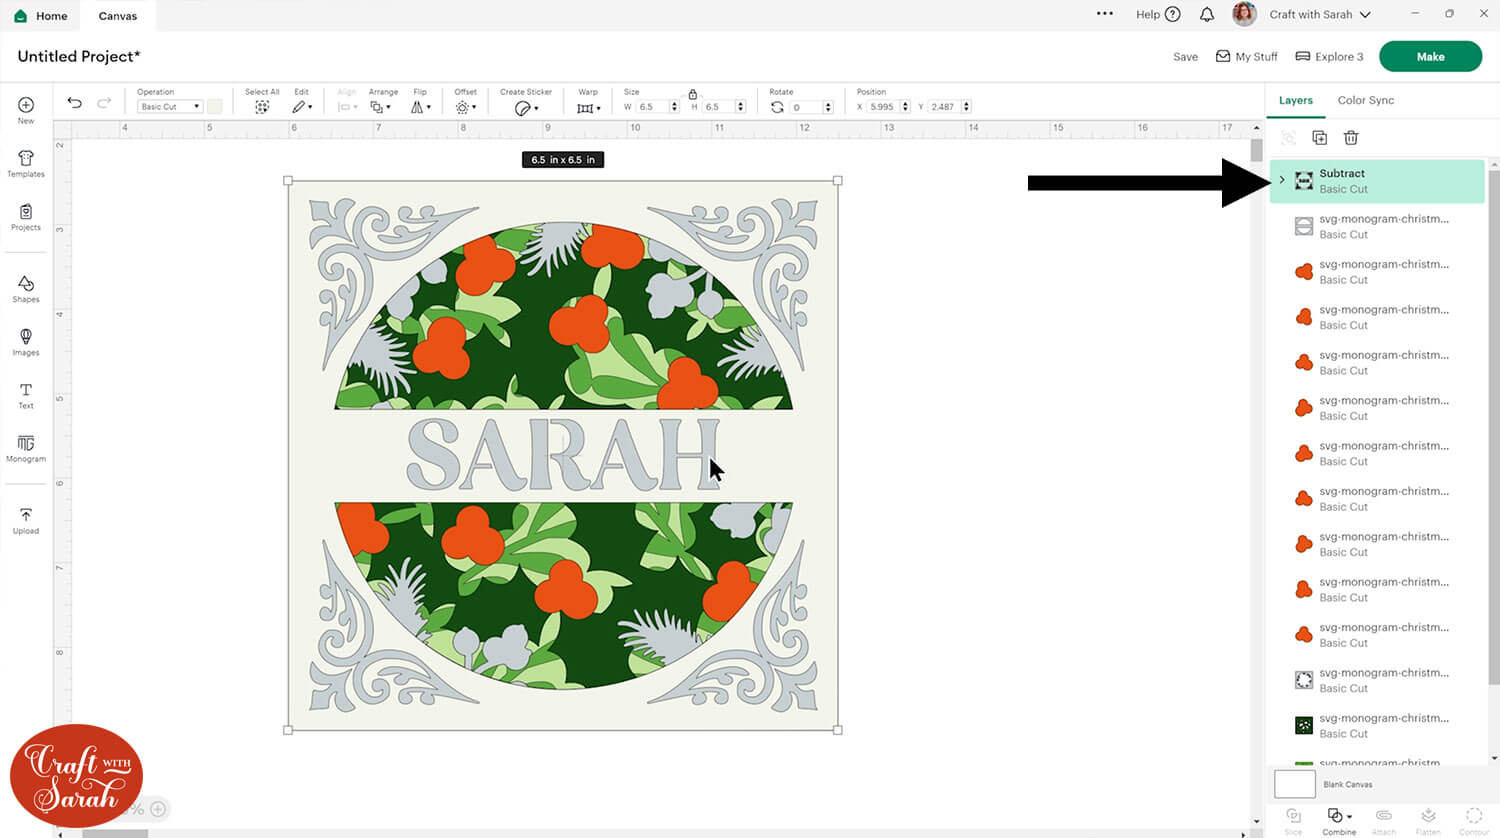
Task: Open the Combine dropdown menu
Action: (x=1338, y=818)
